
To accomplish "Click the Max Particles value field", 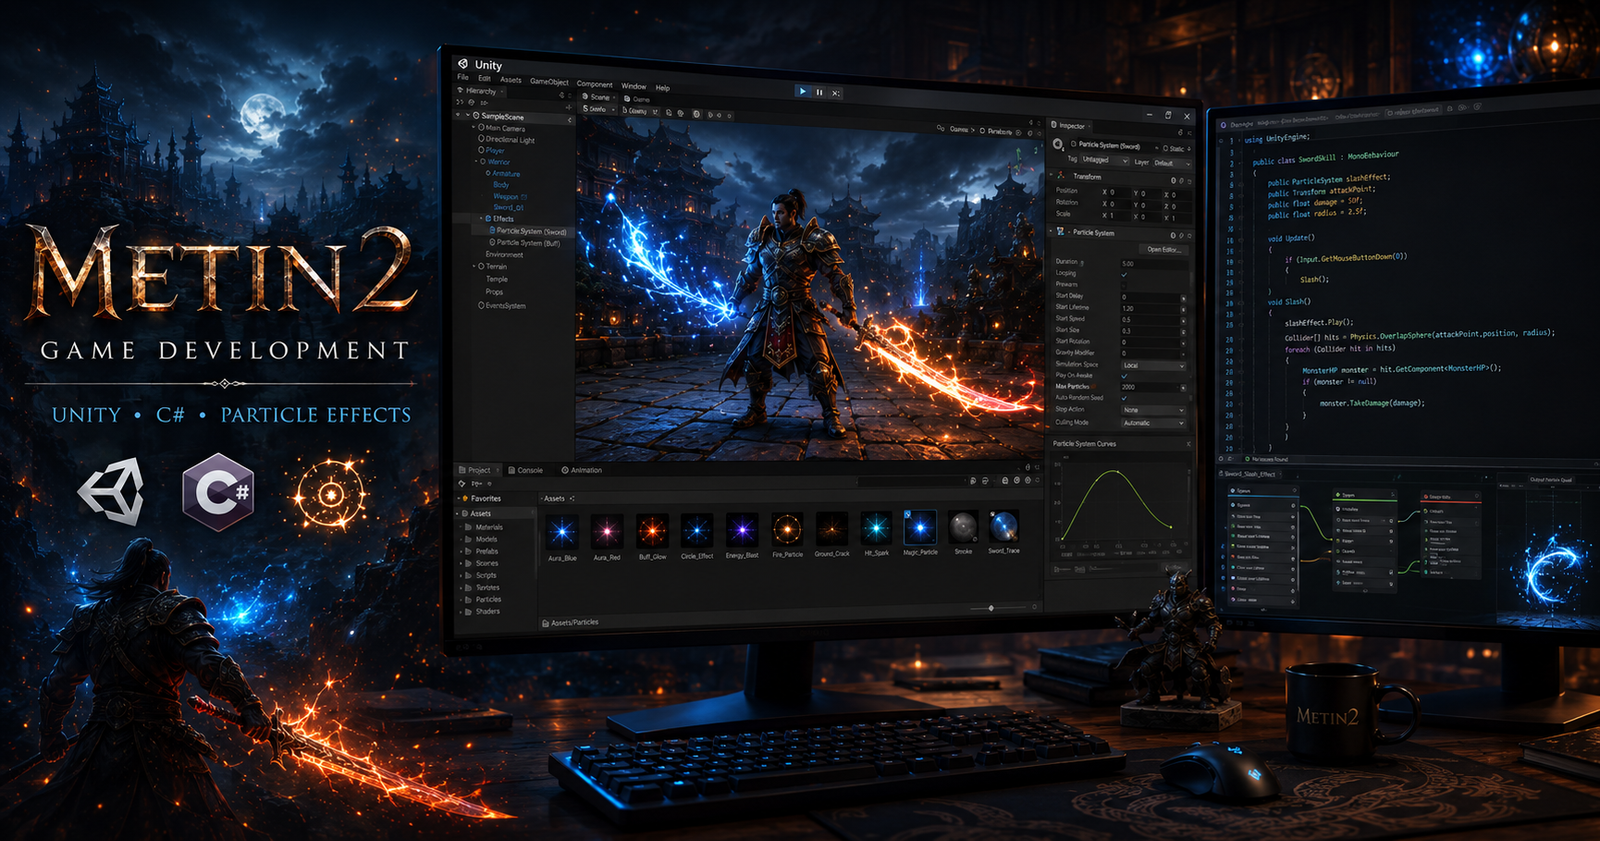I will [x=1153, y=387].
